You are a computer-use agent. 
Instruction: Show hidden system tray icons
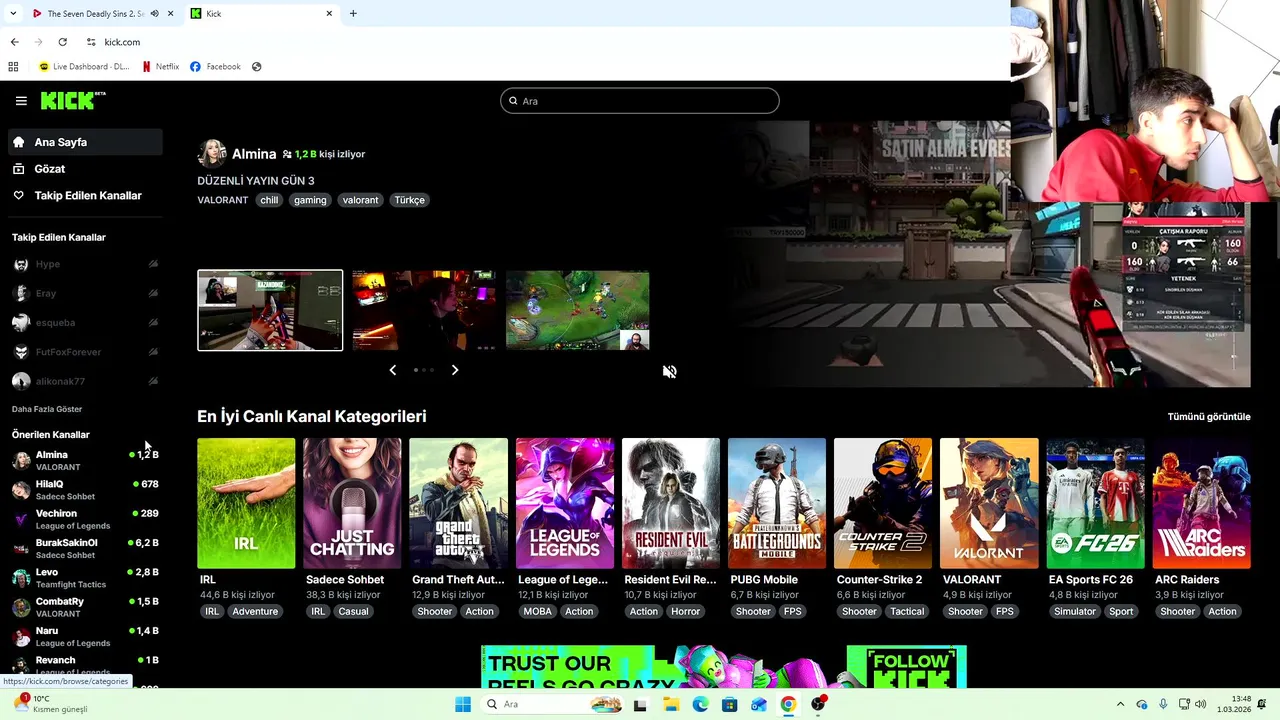coord(1120,704)
